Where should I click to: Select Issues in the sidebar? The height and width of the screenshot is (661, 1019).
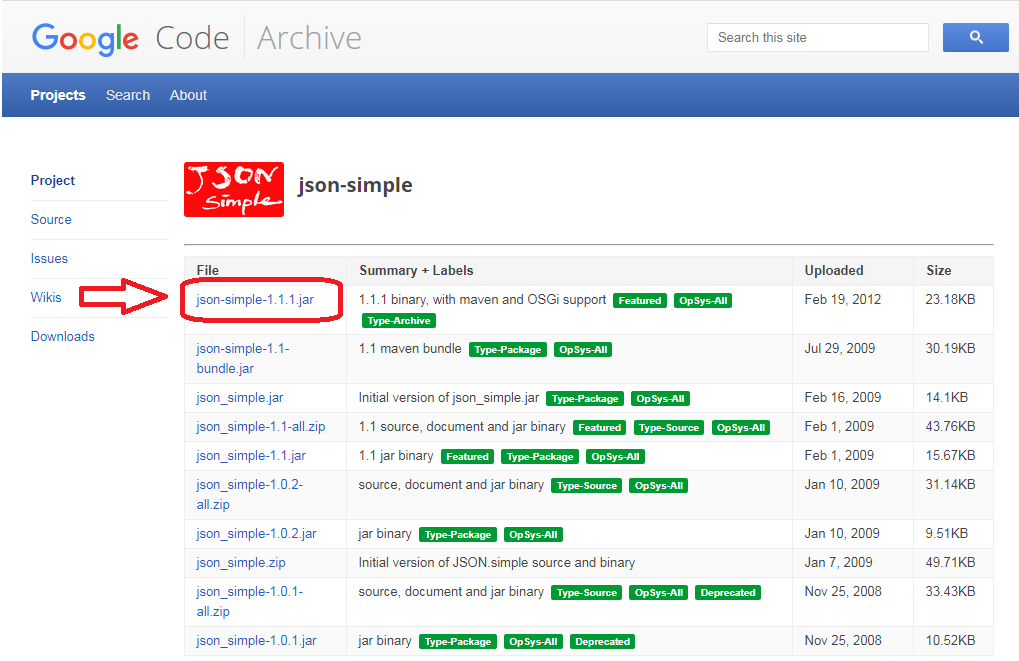pyautogui.click(x=49, y=258)
